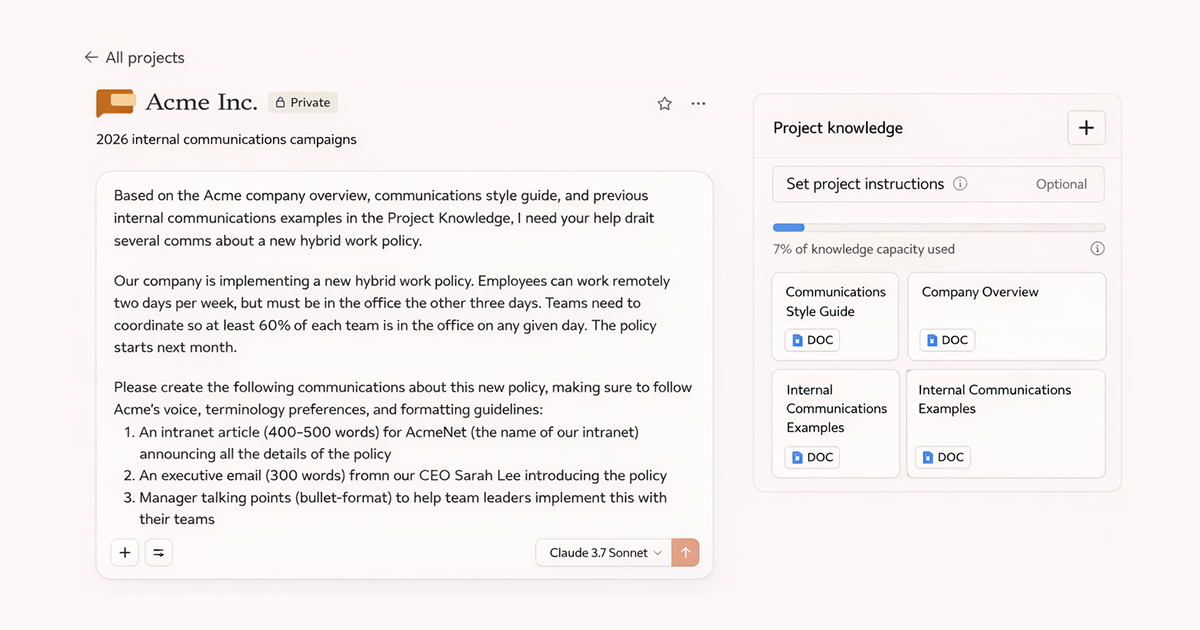The width and height of the screenshot is (1200, 630).
Task: Click the project description about 2026 campaigns
Action: [x=226, y=139]
